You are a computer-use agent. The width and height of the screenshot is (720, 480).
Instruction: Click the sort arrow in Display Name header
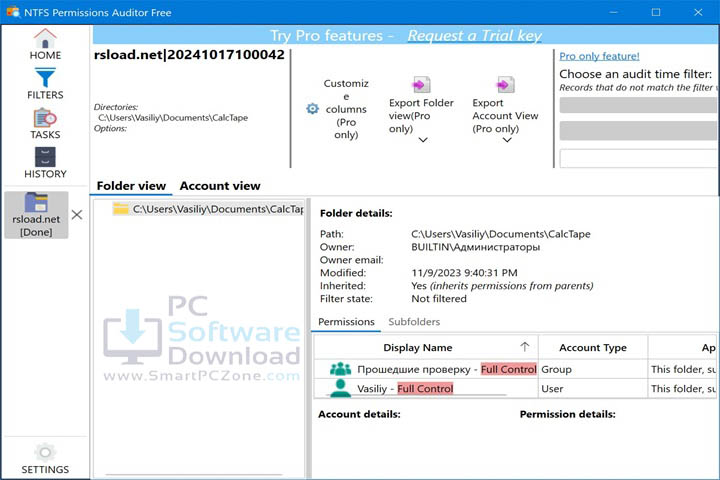524,347
